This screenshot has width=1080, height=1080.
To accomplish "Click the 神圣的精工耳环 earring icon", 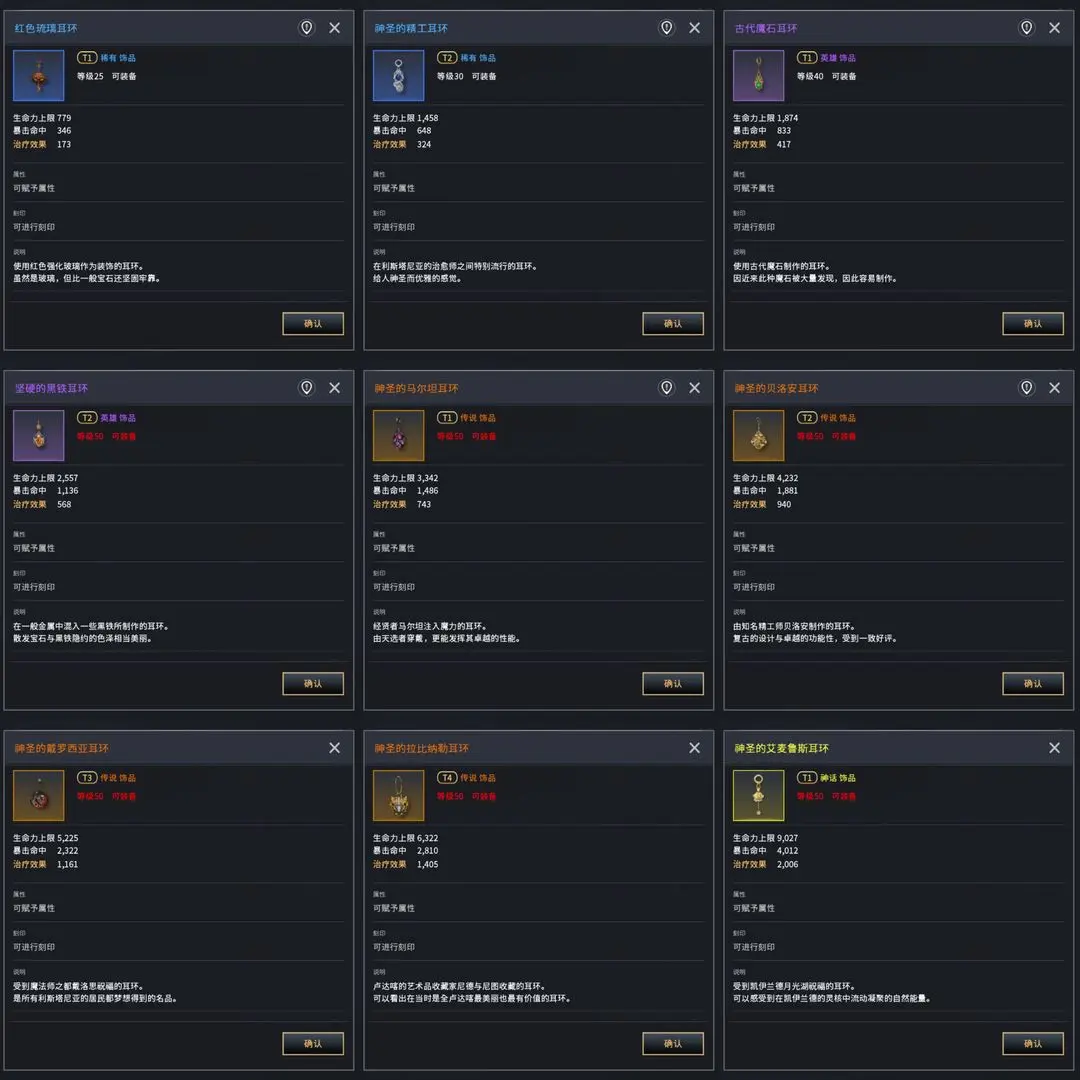I will point(399,76).
